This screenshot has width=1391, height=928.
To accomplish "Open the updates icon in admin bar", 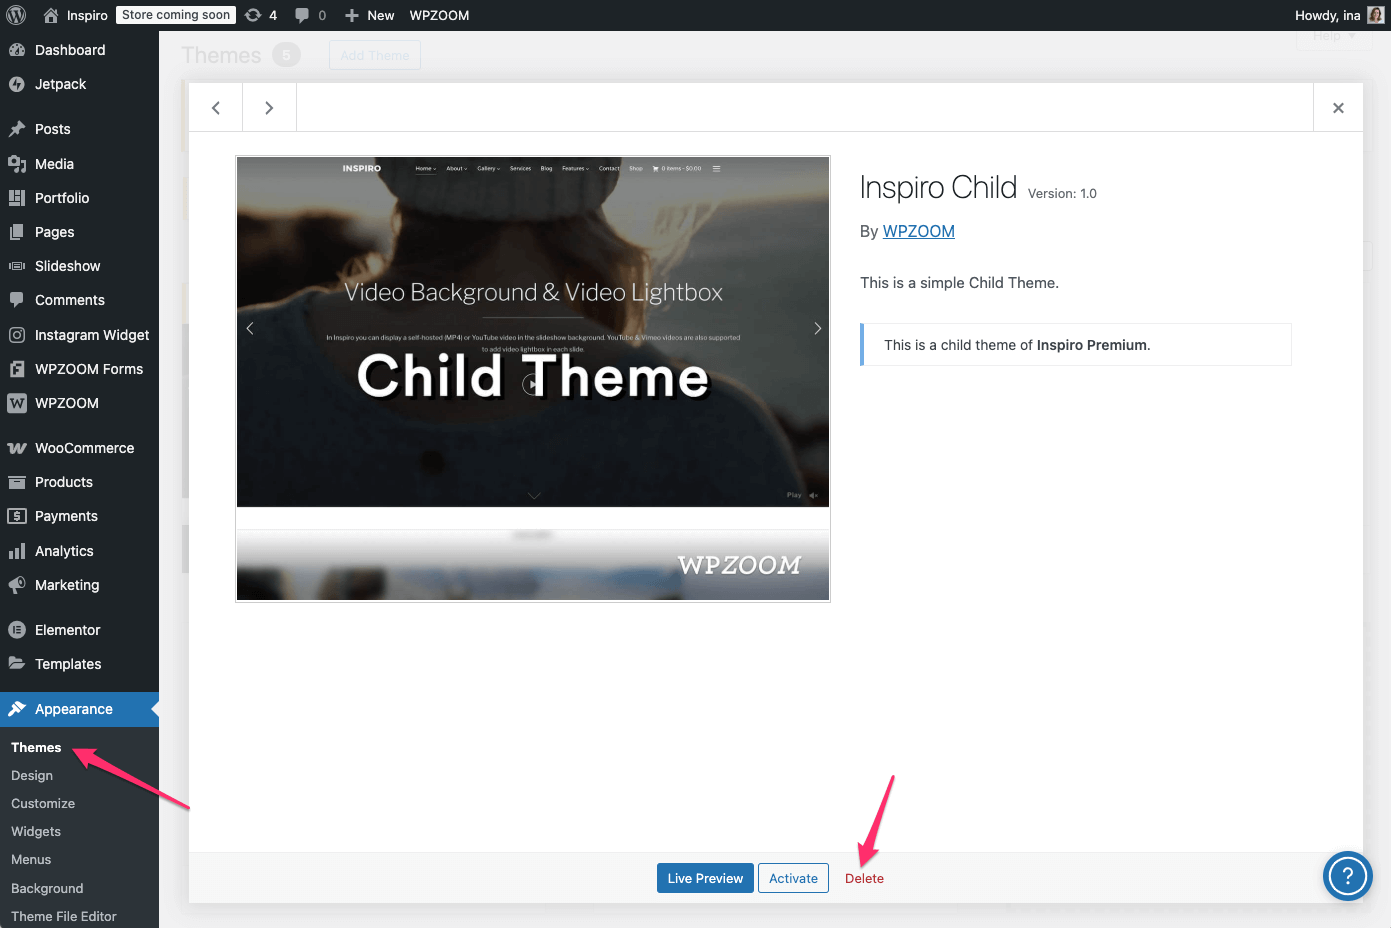I will point(254,15).
